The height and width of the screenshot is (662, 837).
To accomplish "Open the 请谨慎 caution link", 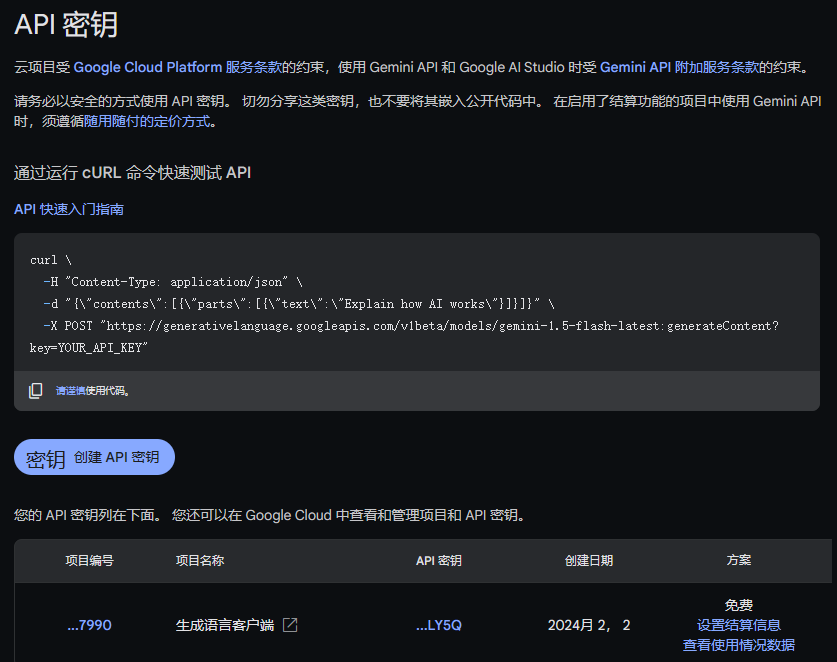I will (70, 391).
